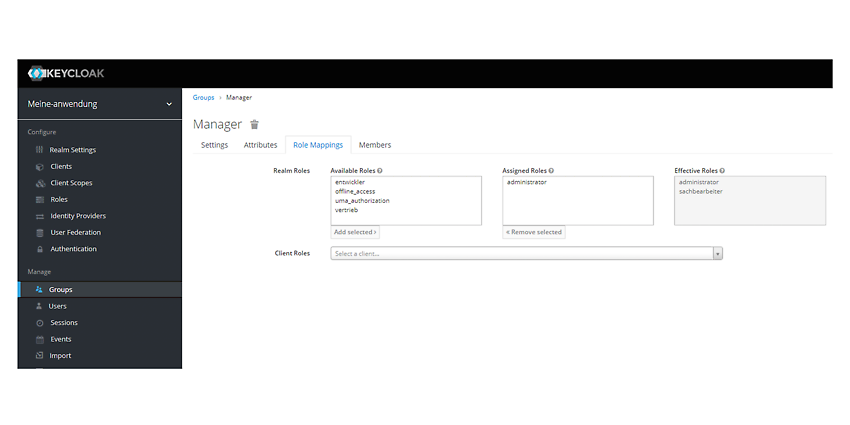The image size is (850, 425).
Task: Click the Remove selected button
Action: [x=534, y=232]
